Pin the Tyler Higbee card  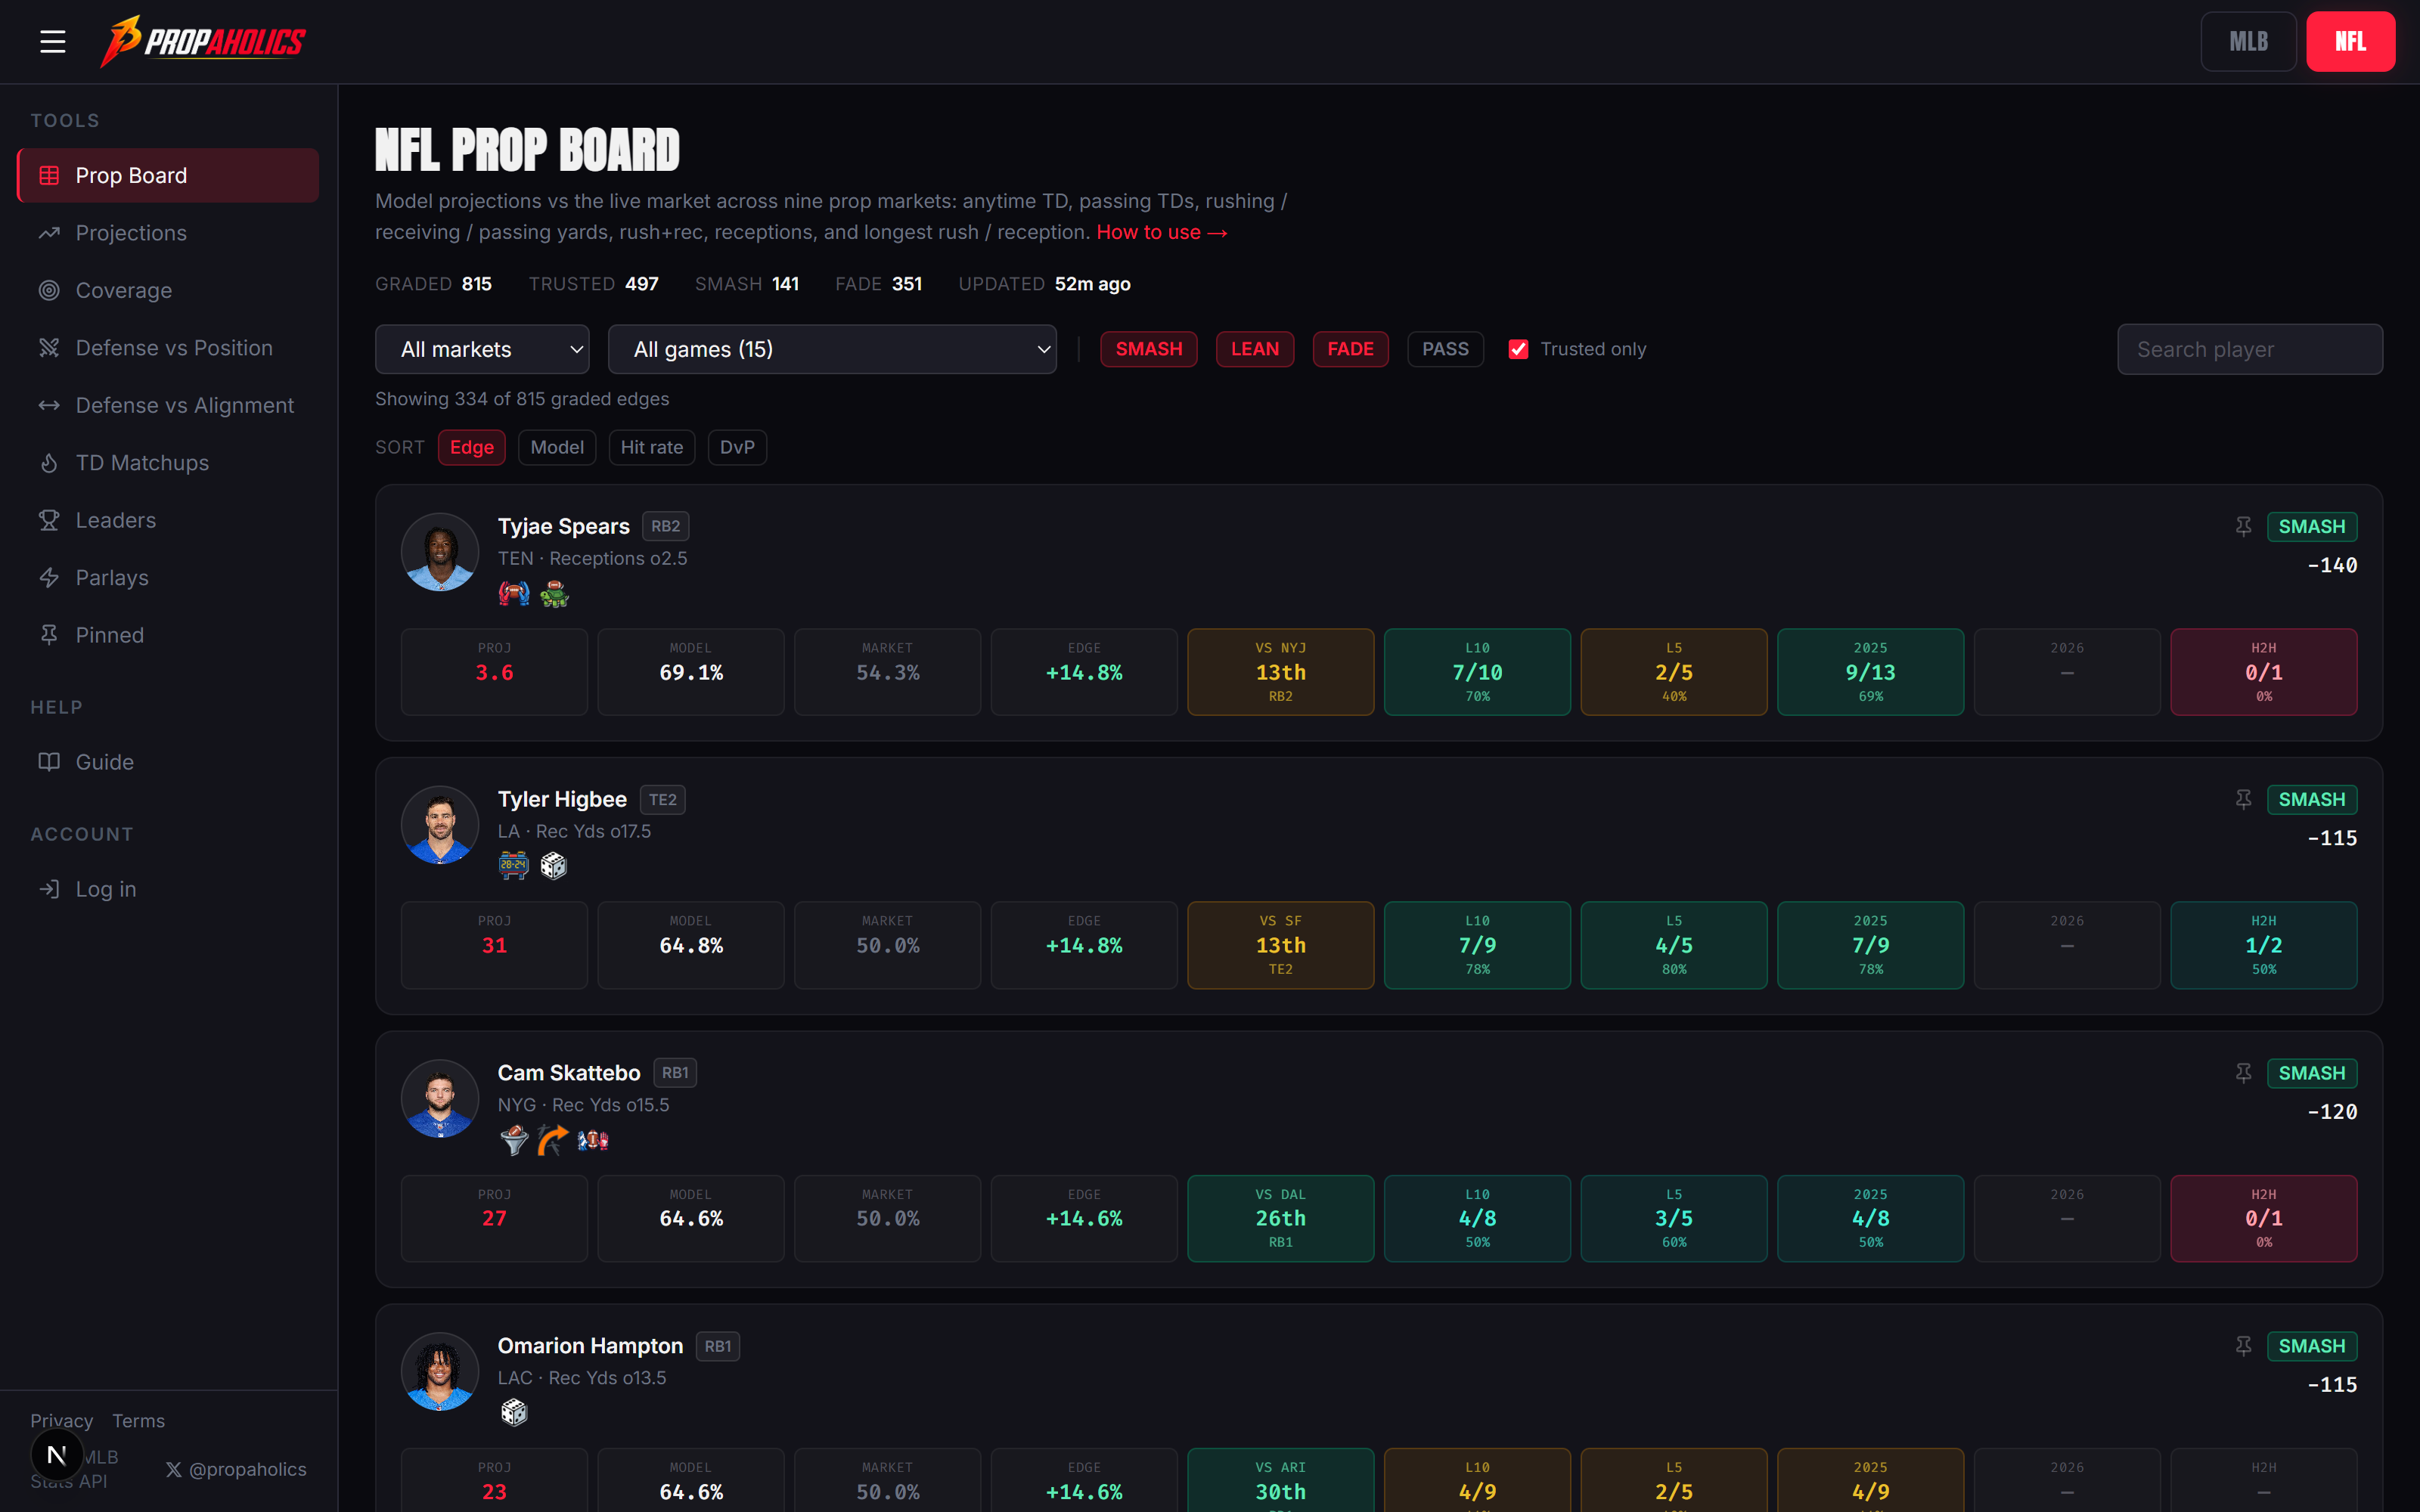click(2244, 799)
